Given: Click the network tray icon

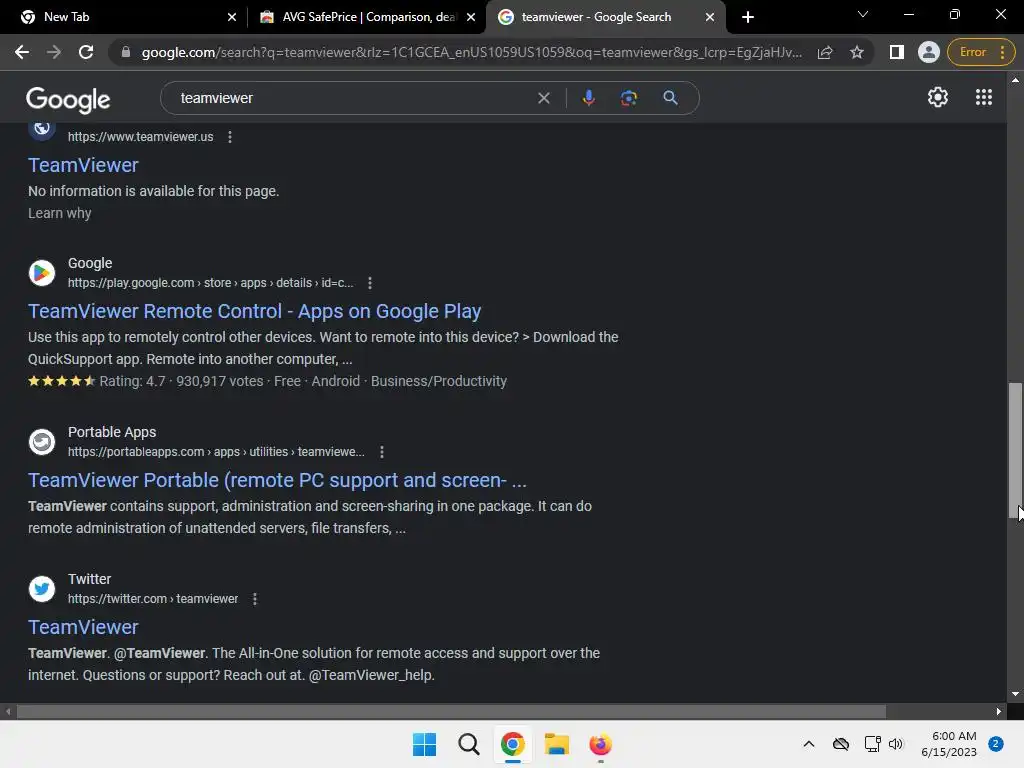Looking at the screenshot, I should click(872, 744).
